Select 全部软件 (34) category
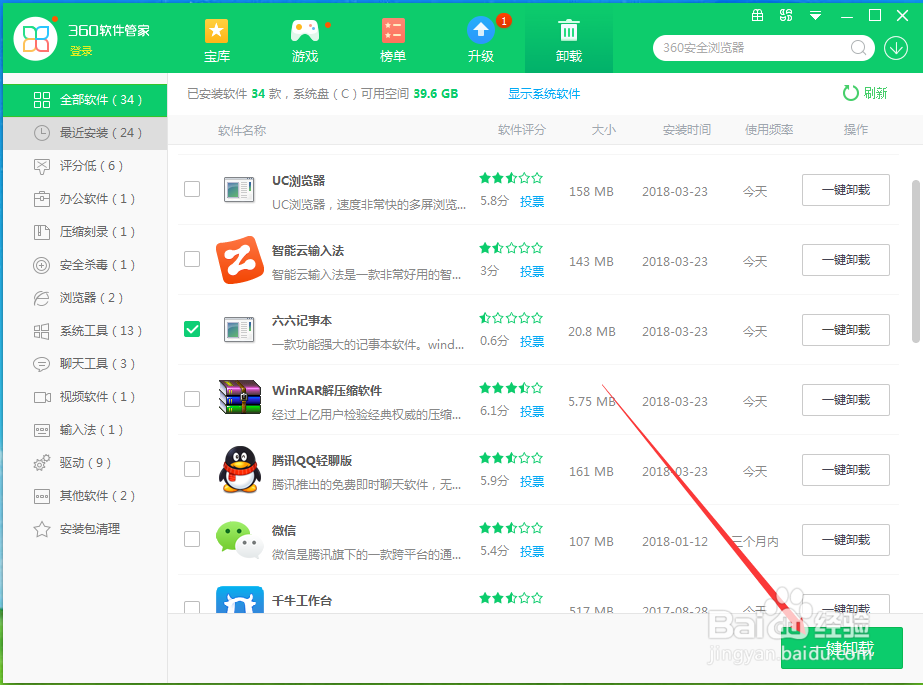 [85, 100]
